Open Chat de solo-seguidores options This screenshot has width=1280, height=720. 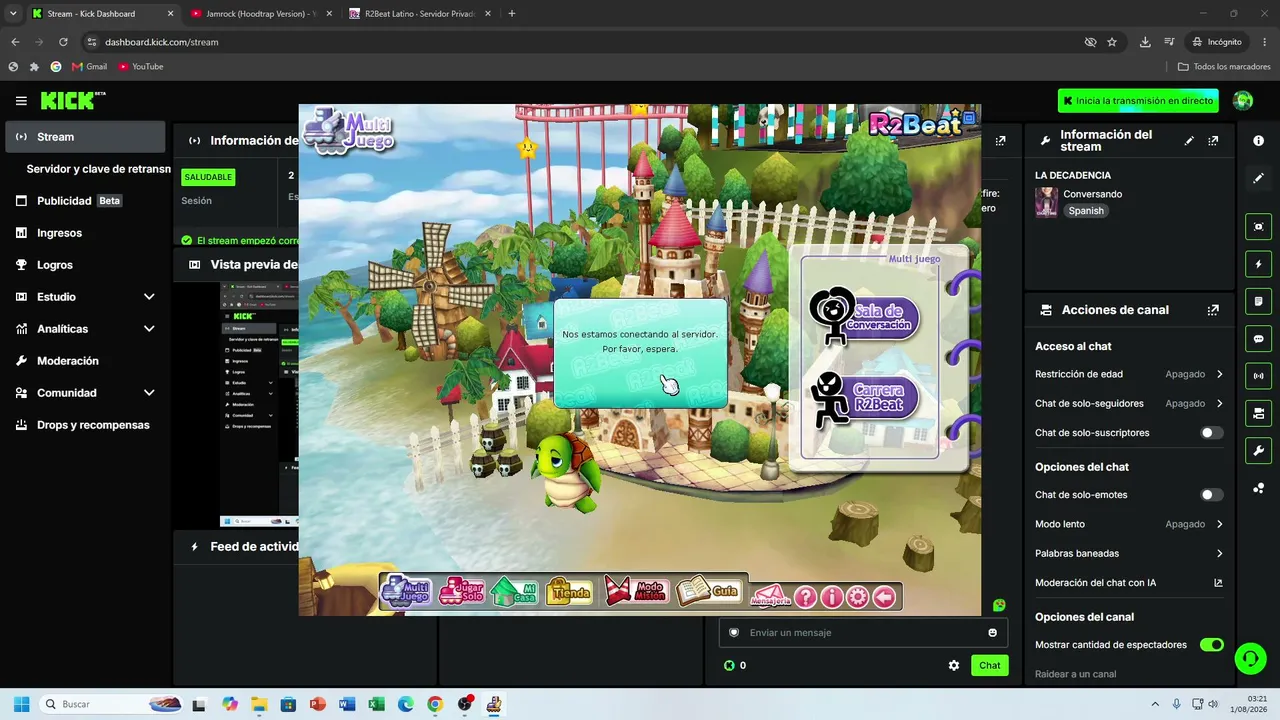click(x=1129, y=404)
